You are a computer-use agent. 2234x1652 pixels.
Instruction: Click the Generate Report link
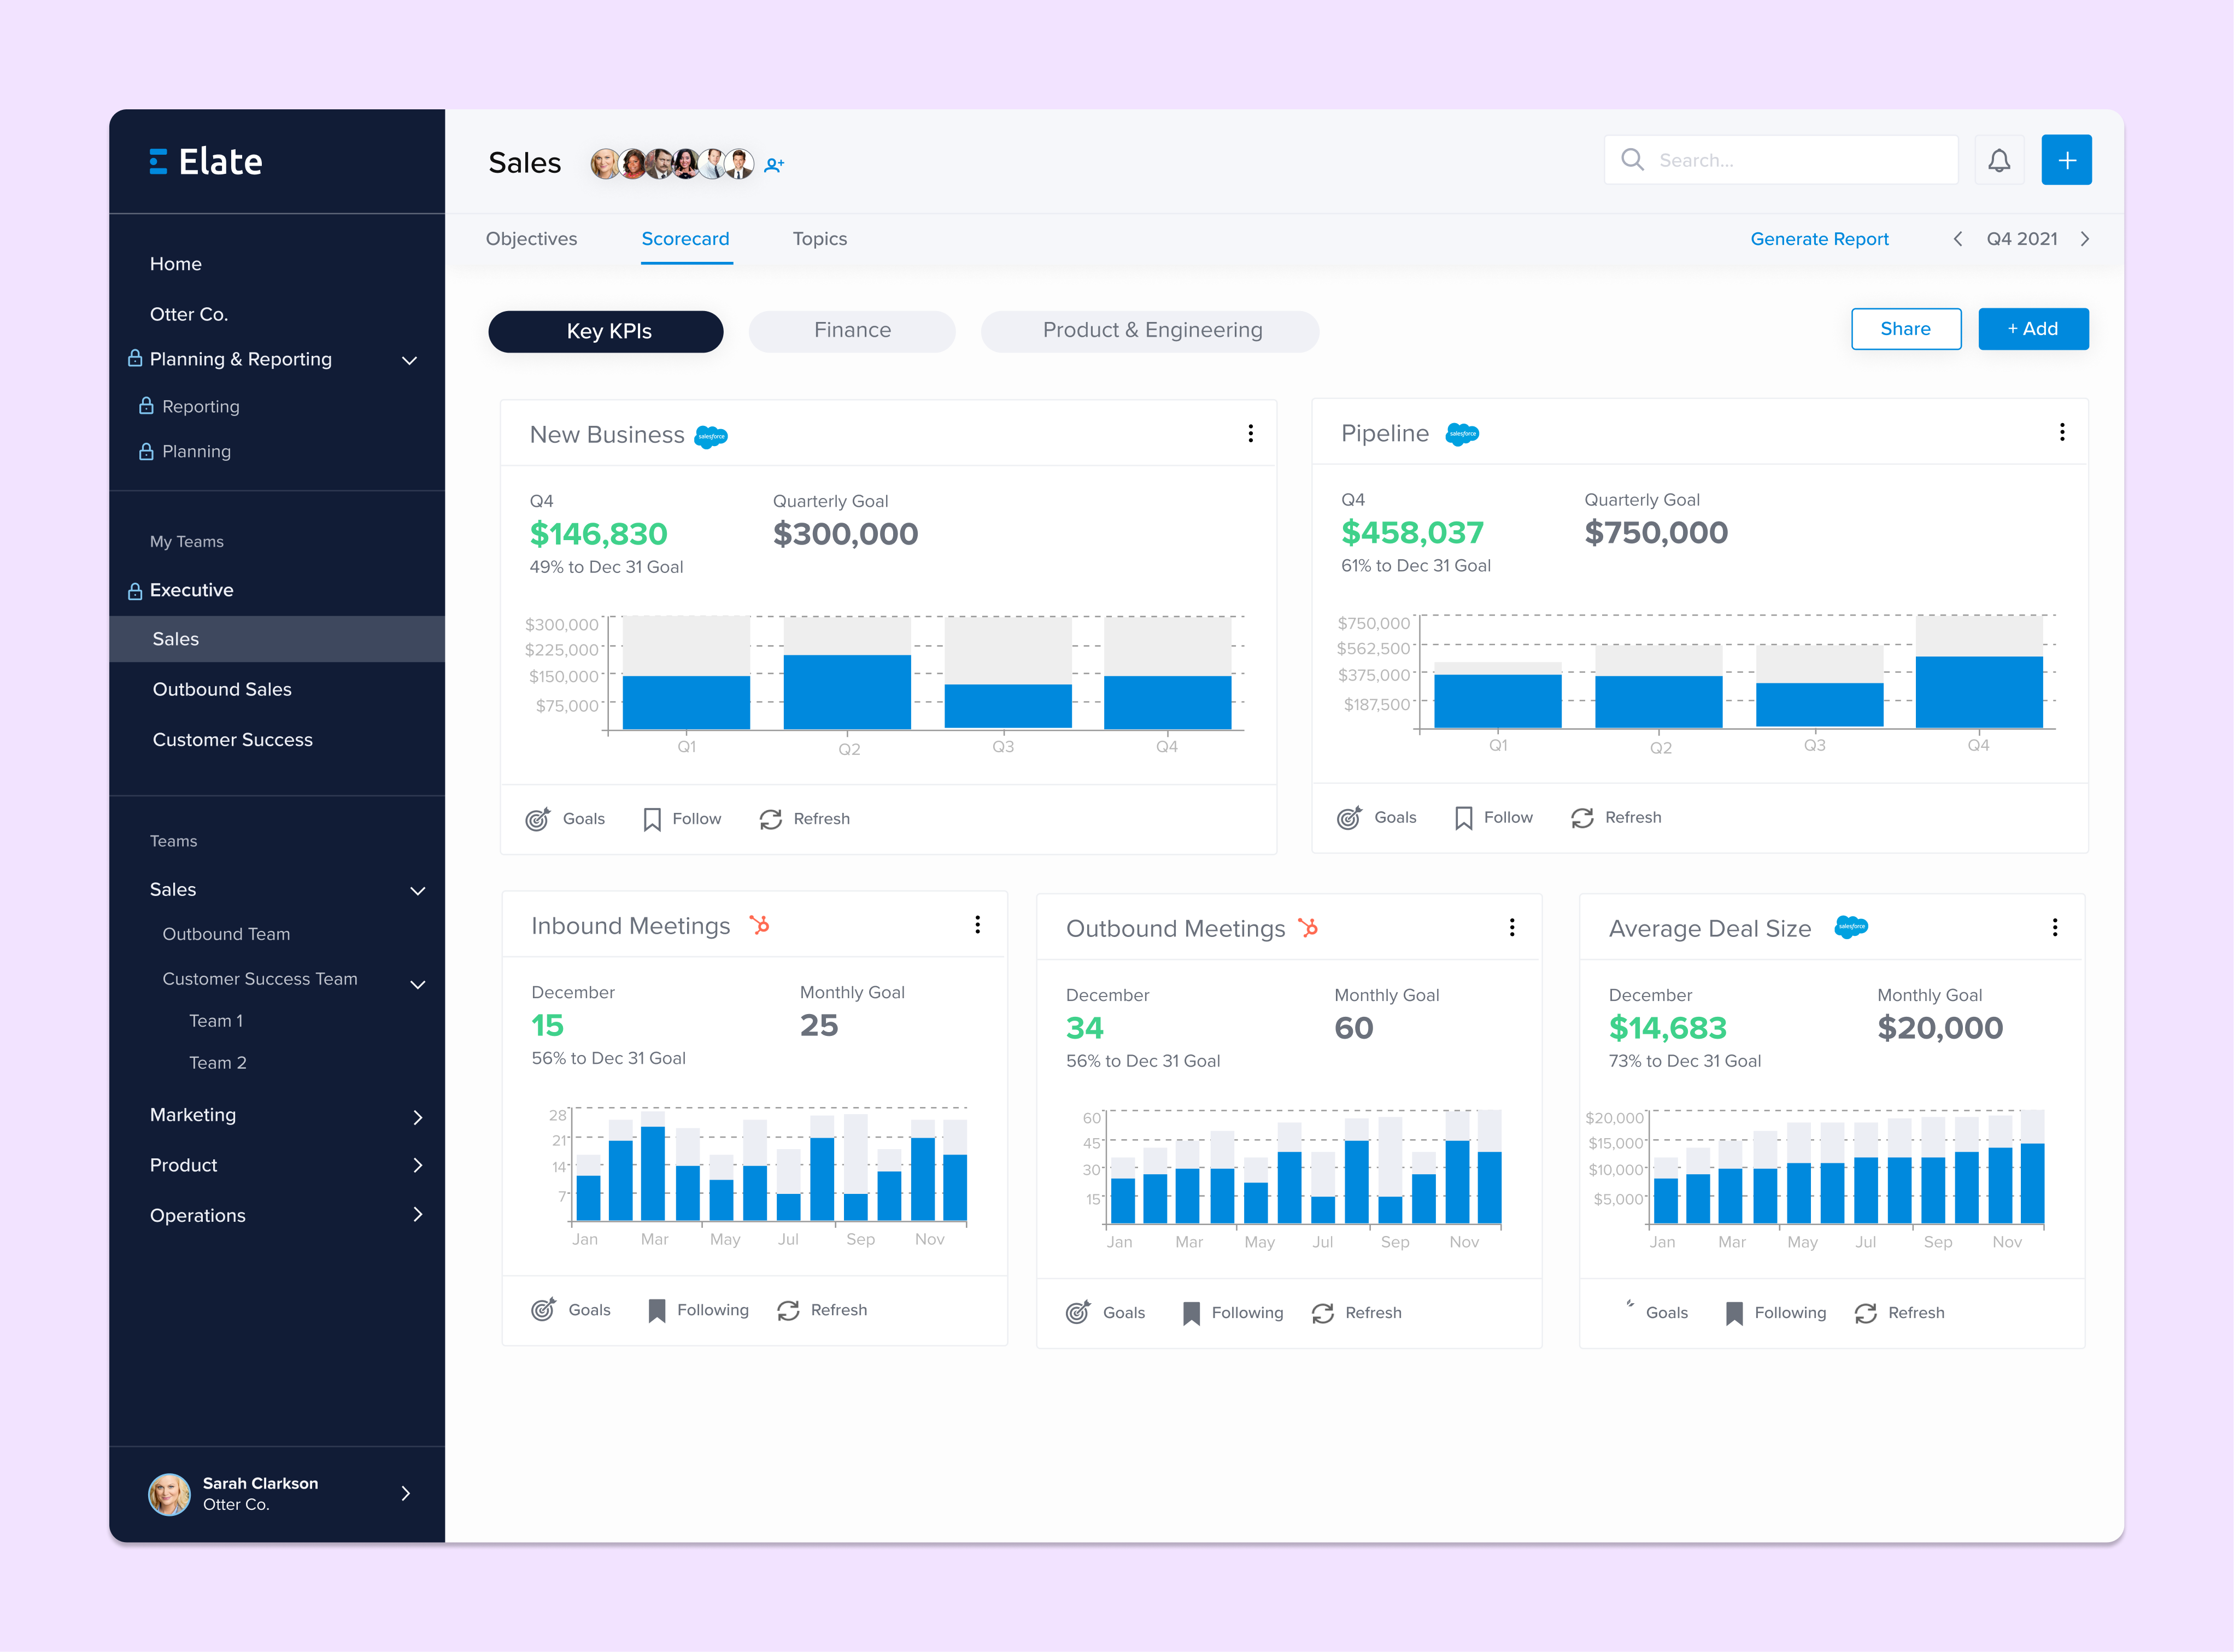click(1819, 239)
